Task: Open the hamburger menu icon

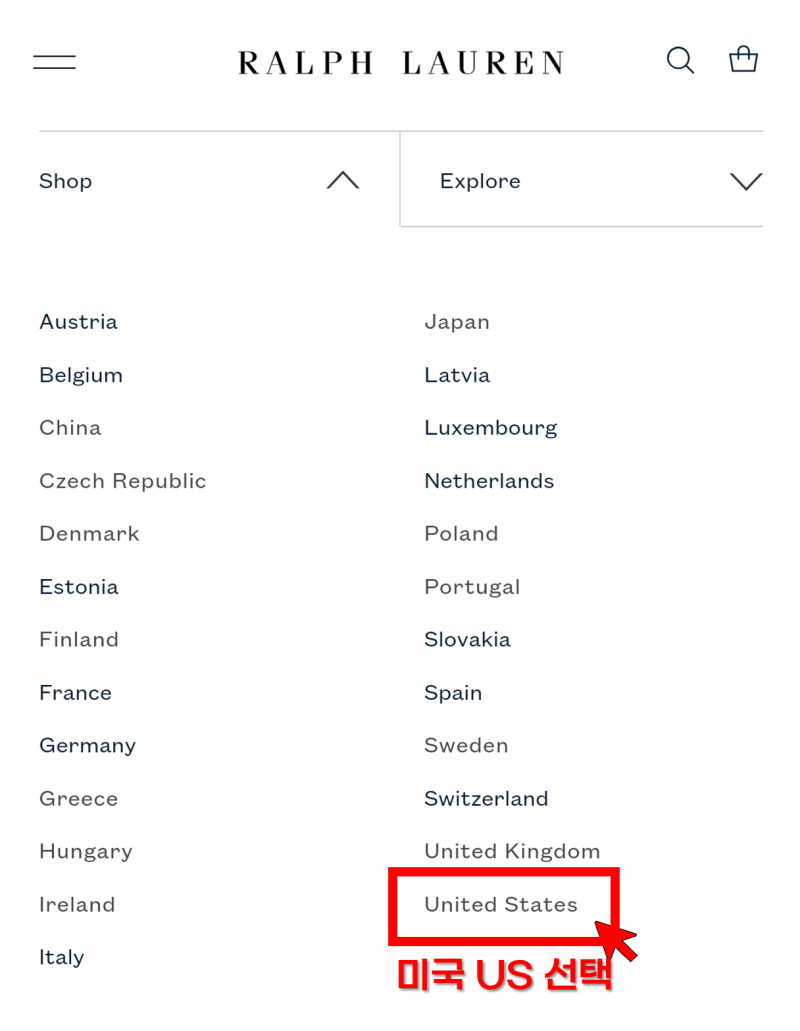Action: pyautogui.click(x=55, y=62)
